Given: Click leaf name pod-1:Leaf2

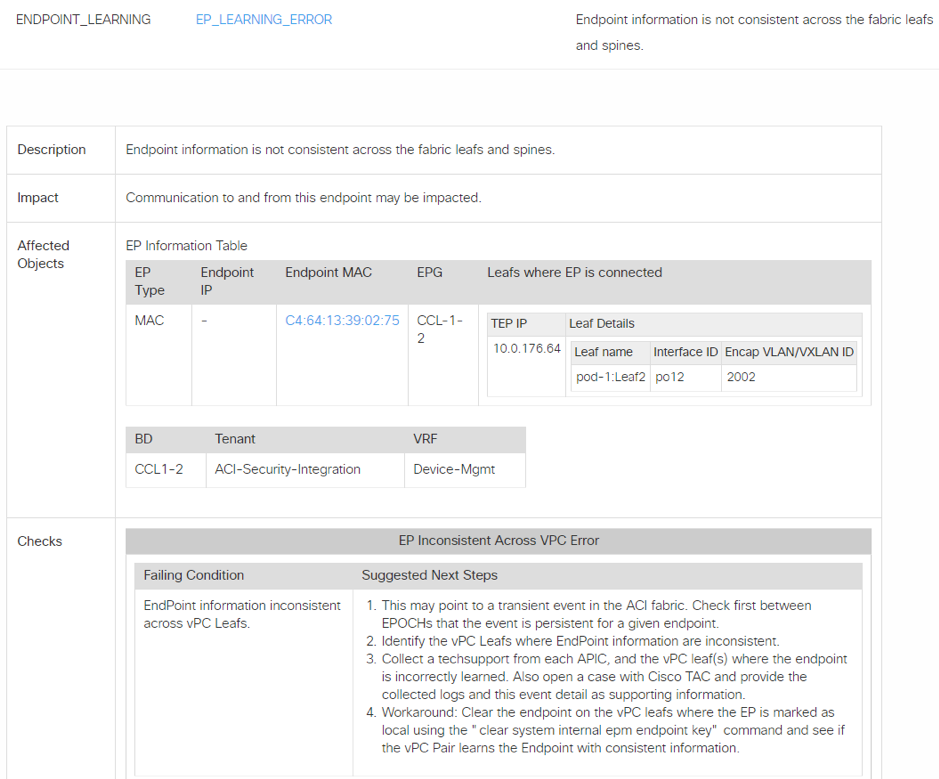Looking at the screenshot, I should pyautogui.click(x=609, y=377).
